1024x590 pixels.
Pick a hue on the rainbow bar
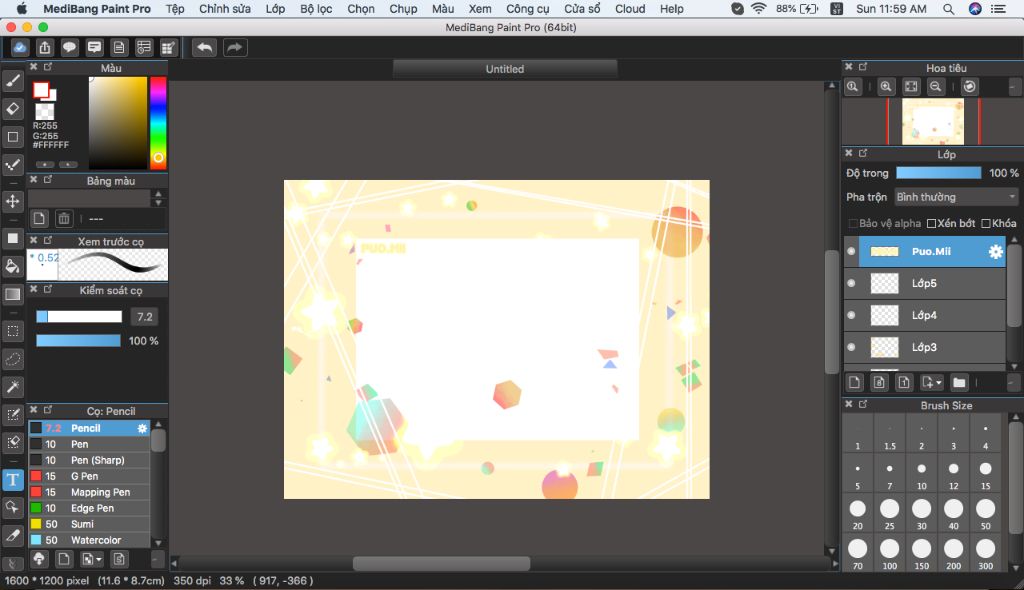(158, 123)
